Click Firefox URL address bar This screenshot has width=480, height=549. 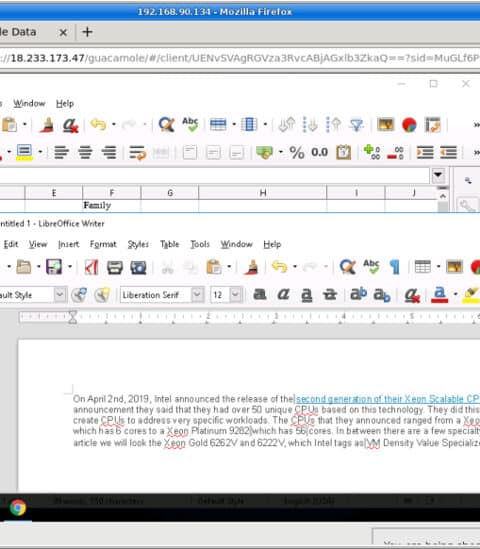pos(240,58)
